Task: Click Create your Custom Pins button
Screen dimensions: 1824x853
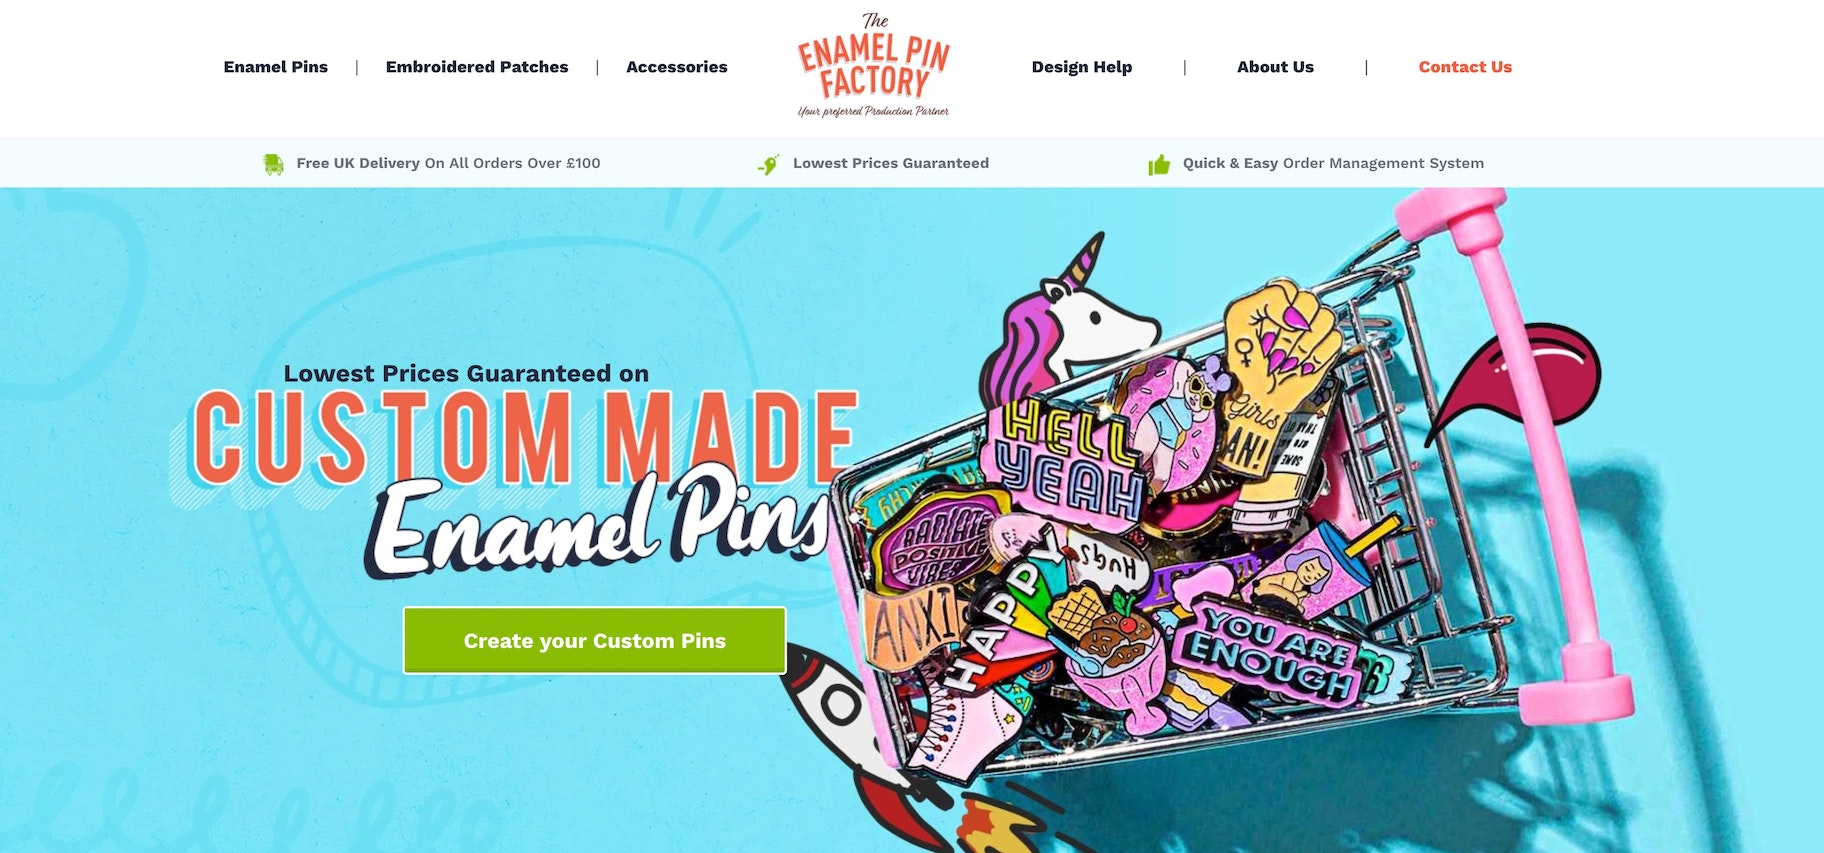Action: click(x=595, y=640)
